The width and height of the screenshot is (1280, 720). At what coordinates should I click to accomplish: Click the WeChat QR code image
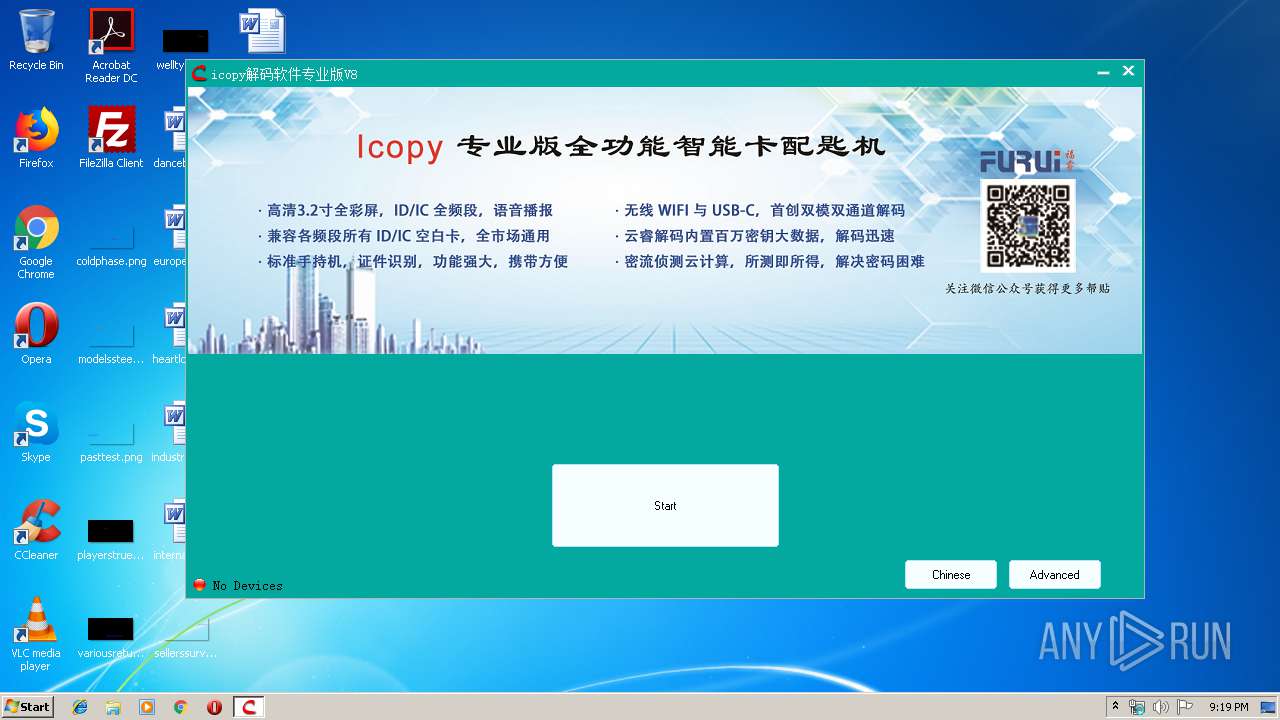[x=1028, y=226]
